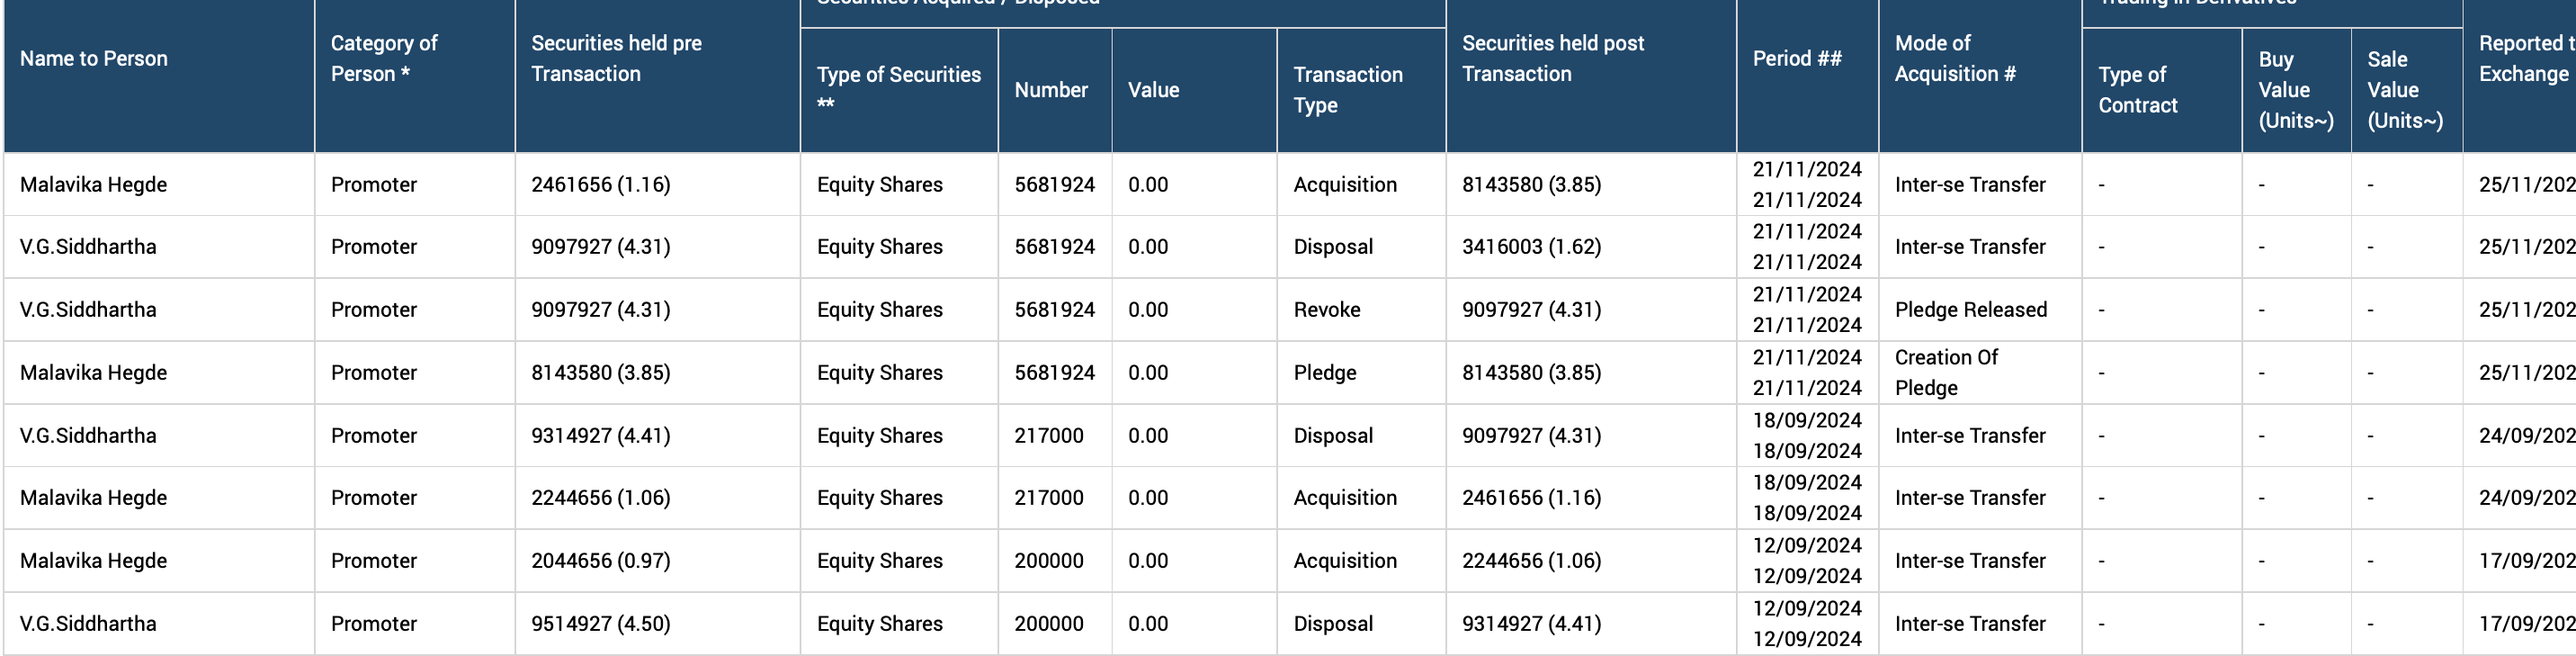Click the Mode of Acquisition # header
Screen dimensions: 2576x656
pos(1954,59)
